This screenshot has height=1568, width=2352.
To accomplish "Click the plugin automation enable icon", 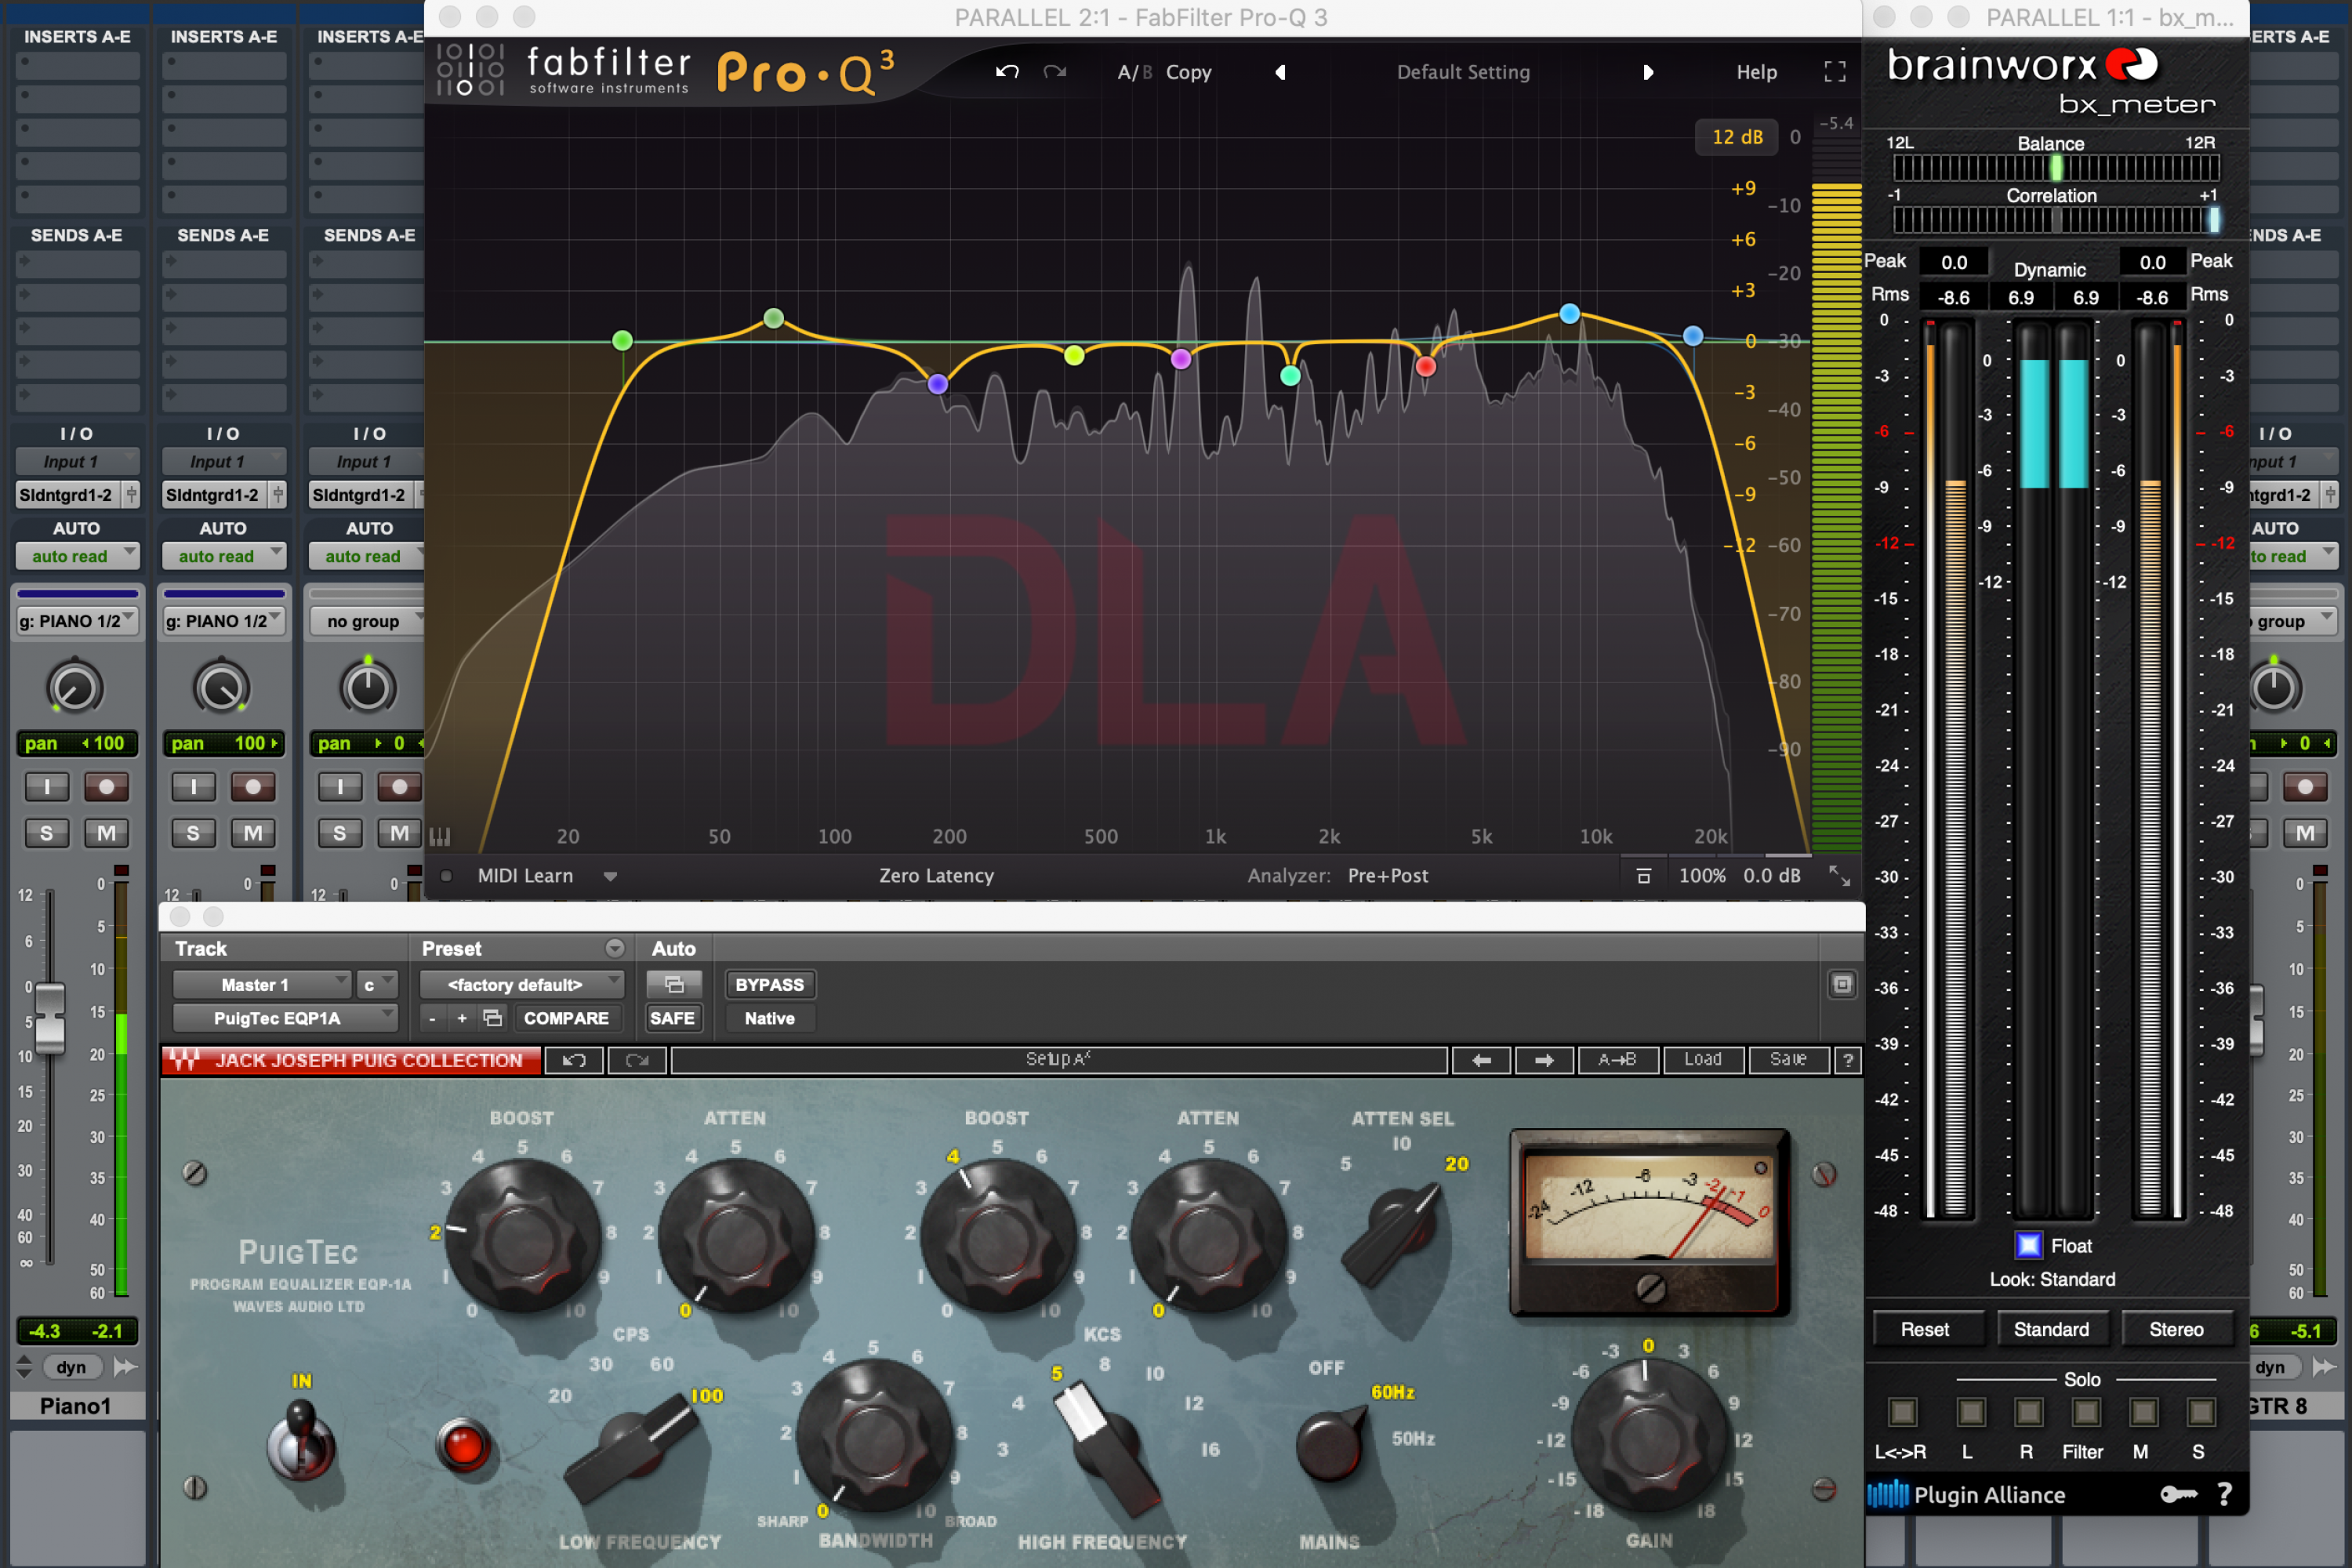I will point(674,985).
